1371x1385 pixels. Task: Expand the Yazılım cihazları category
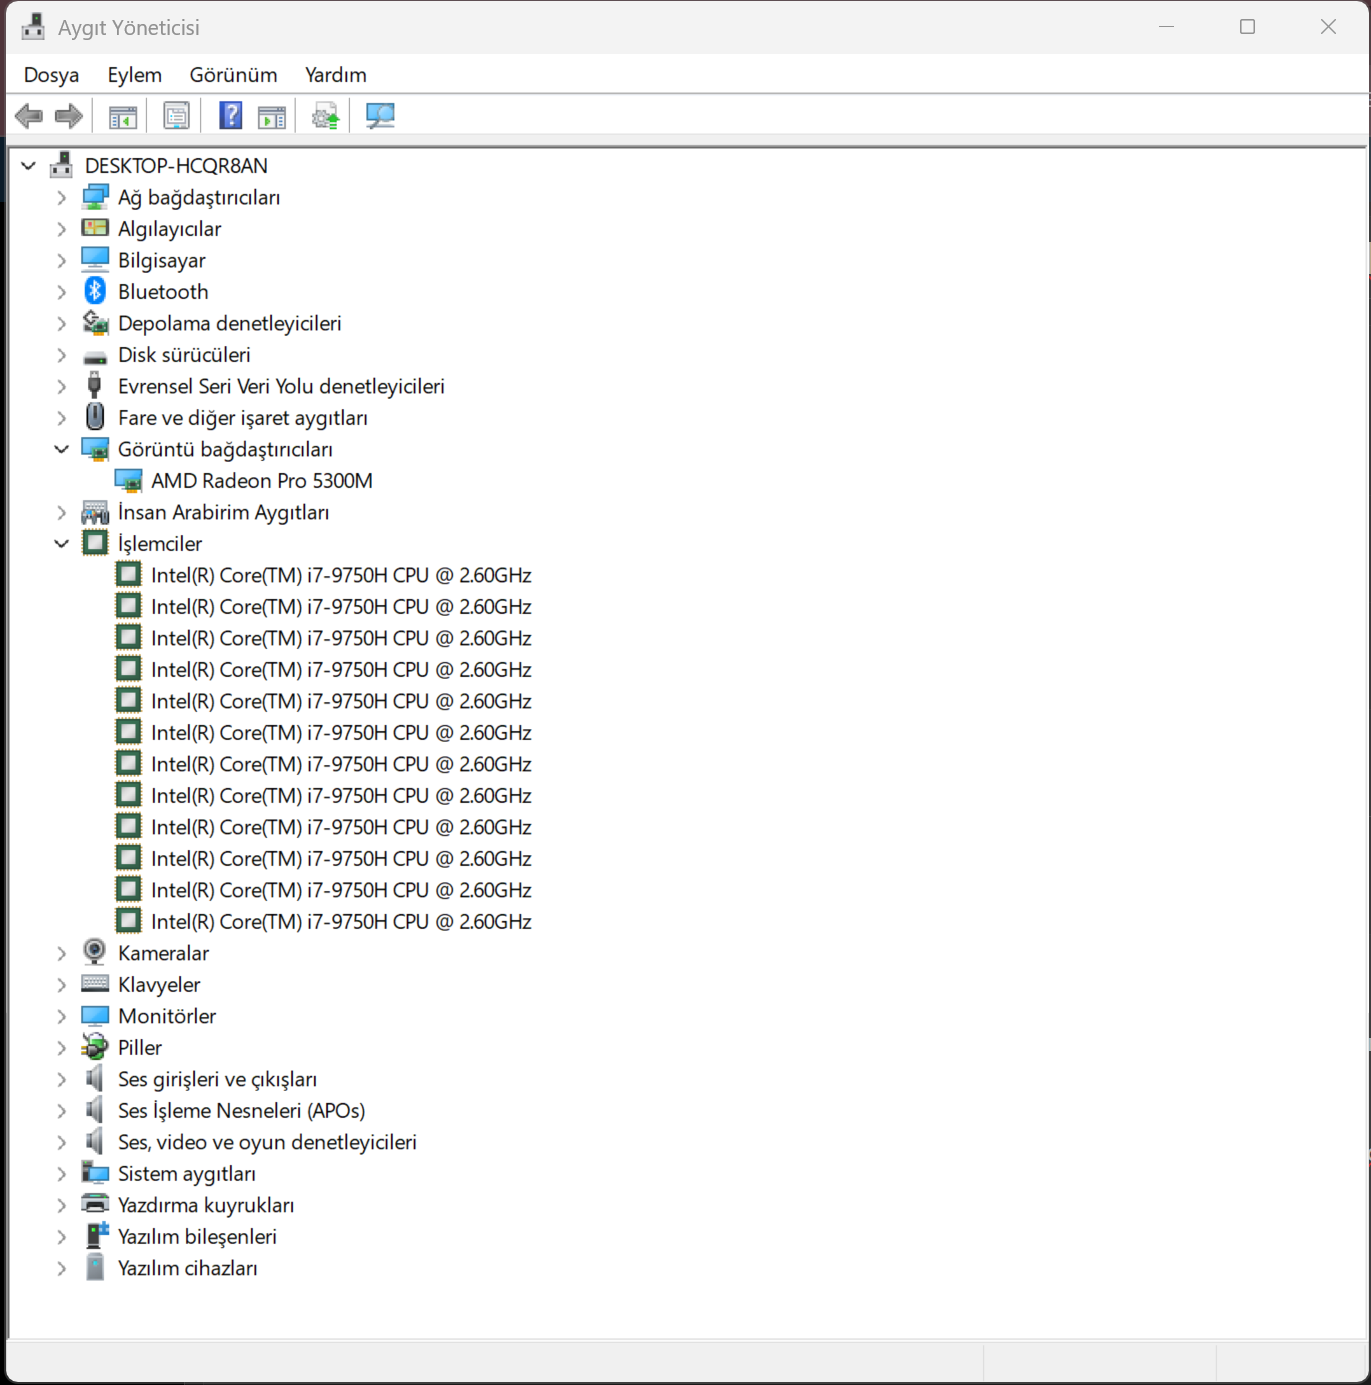62,1268
